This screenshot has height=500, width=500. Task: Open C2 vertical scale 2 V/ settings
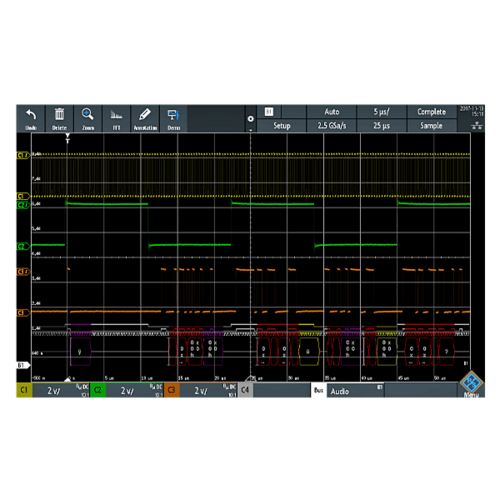click(x=135, y=390)
